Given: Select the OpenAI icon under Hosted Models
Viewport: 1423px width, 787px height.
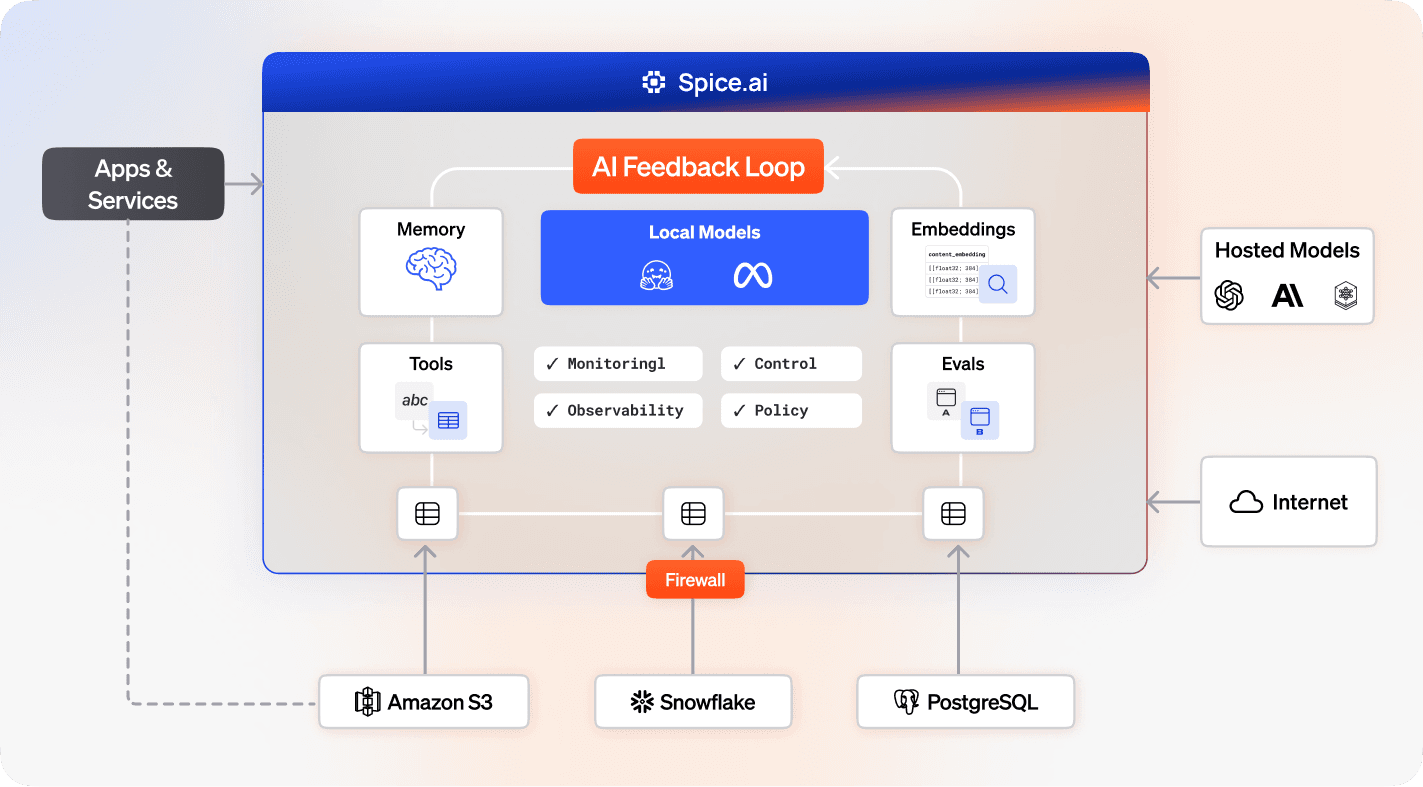Looking at the screenshot, I should click(1229, 296).
